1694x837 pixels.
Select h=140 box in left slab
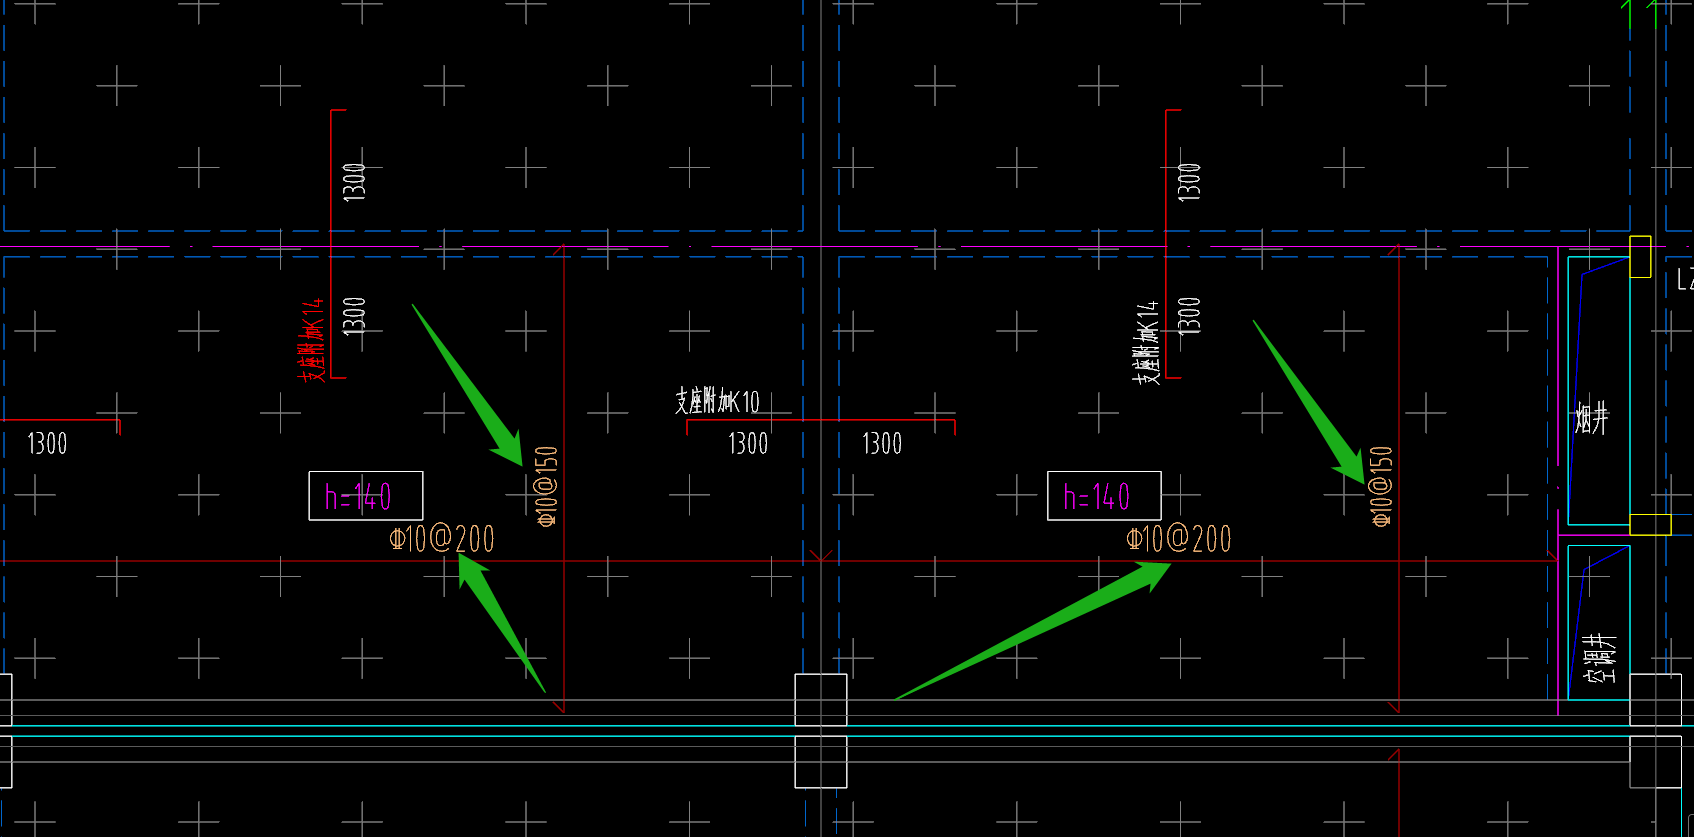point(366,496)
